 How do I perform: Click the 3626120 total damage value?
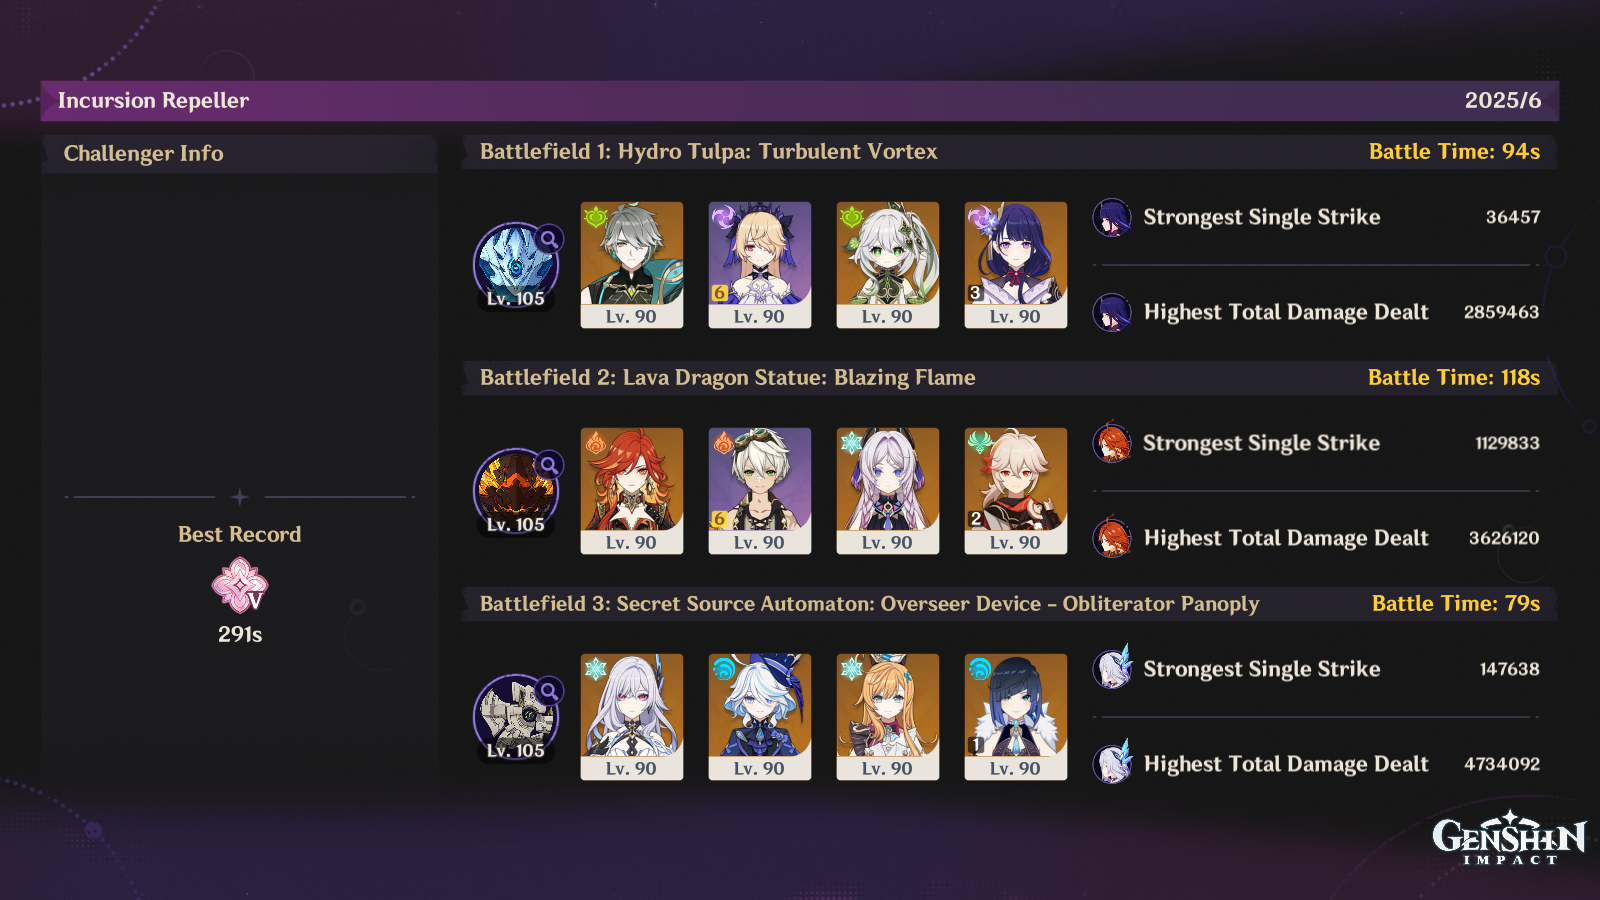[1504, 538]
